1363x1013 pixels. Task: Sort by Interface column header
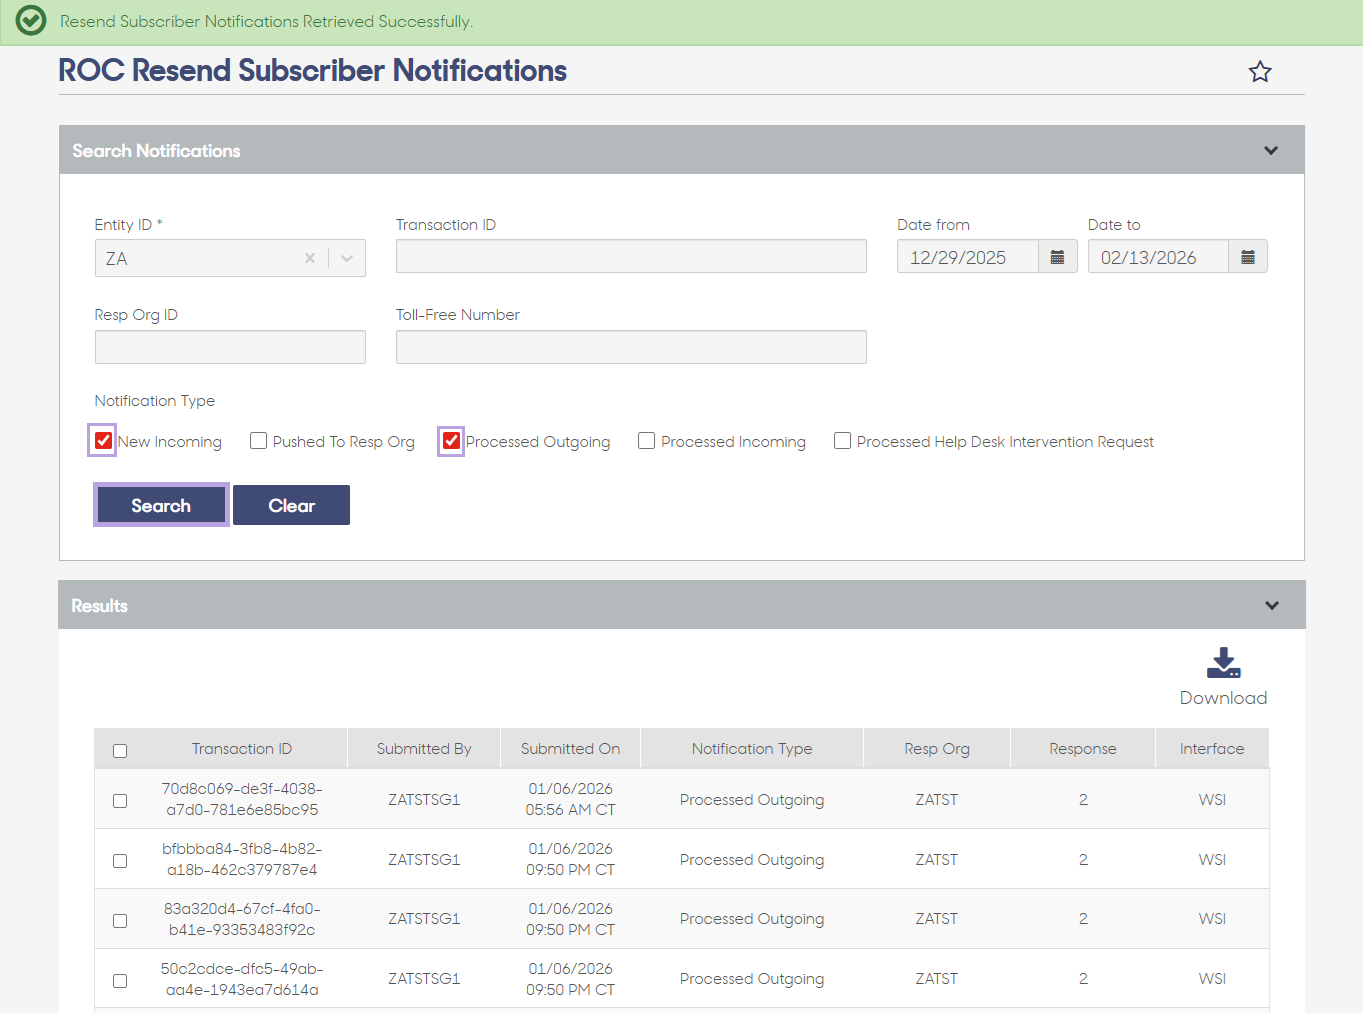[1212, 749]
